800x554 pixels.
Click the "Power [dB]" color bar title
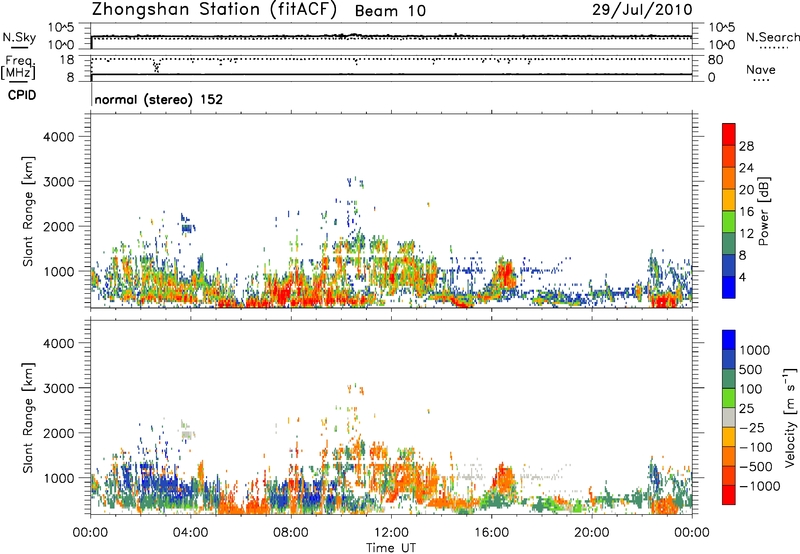pyautogui.click(x=763, y=211)
